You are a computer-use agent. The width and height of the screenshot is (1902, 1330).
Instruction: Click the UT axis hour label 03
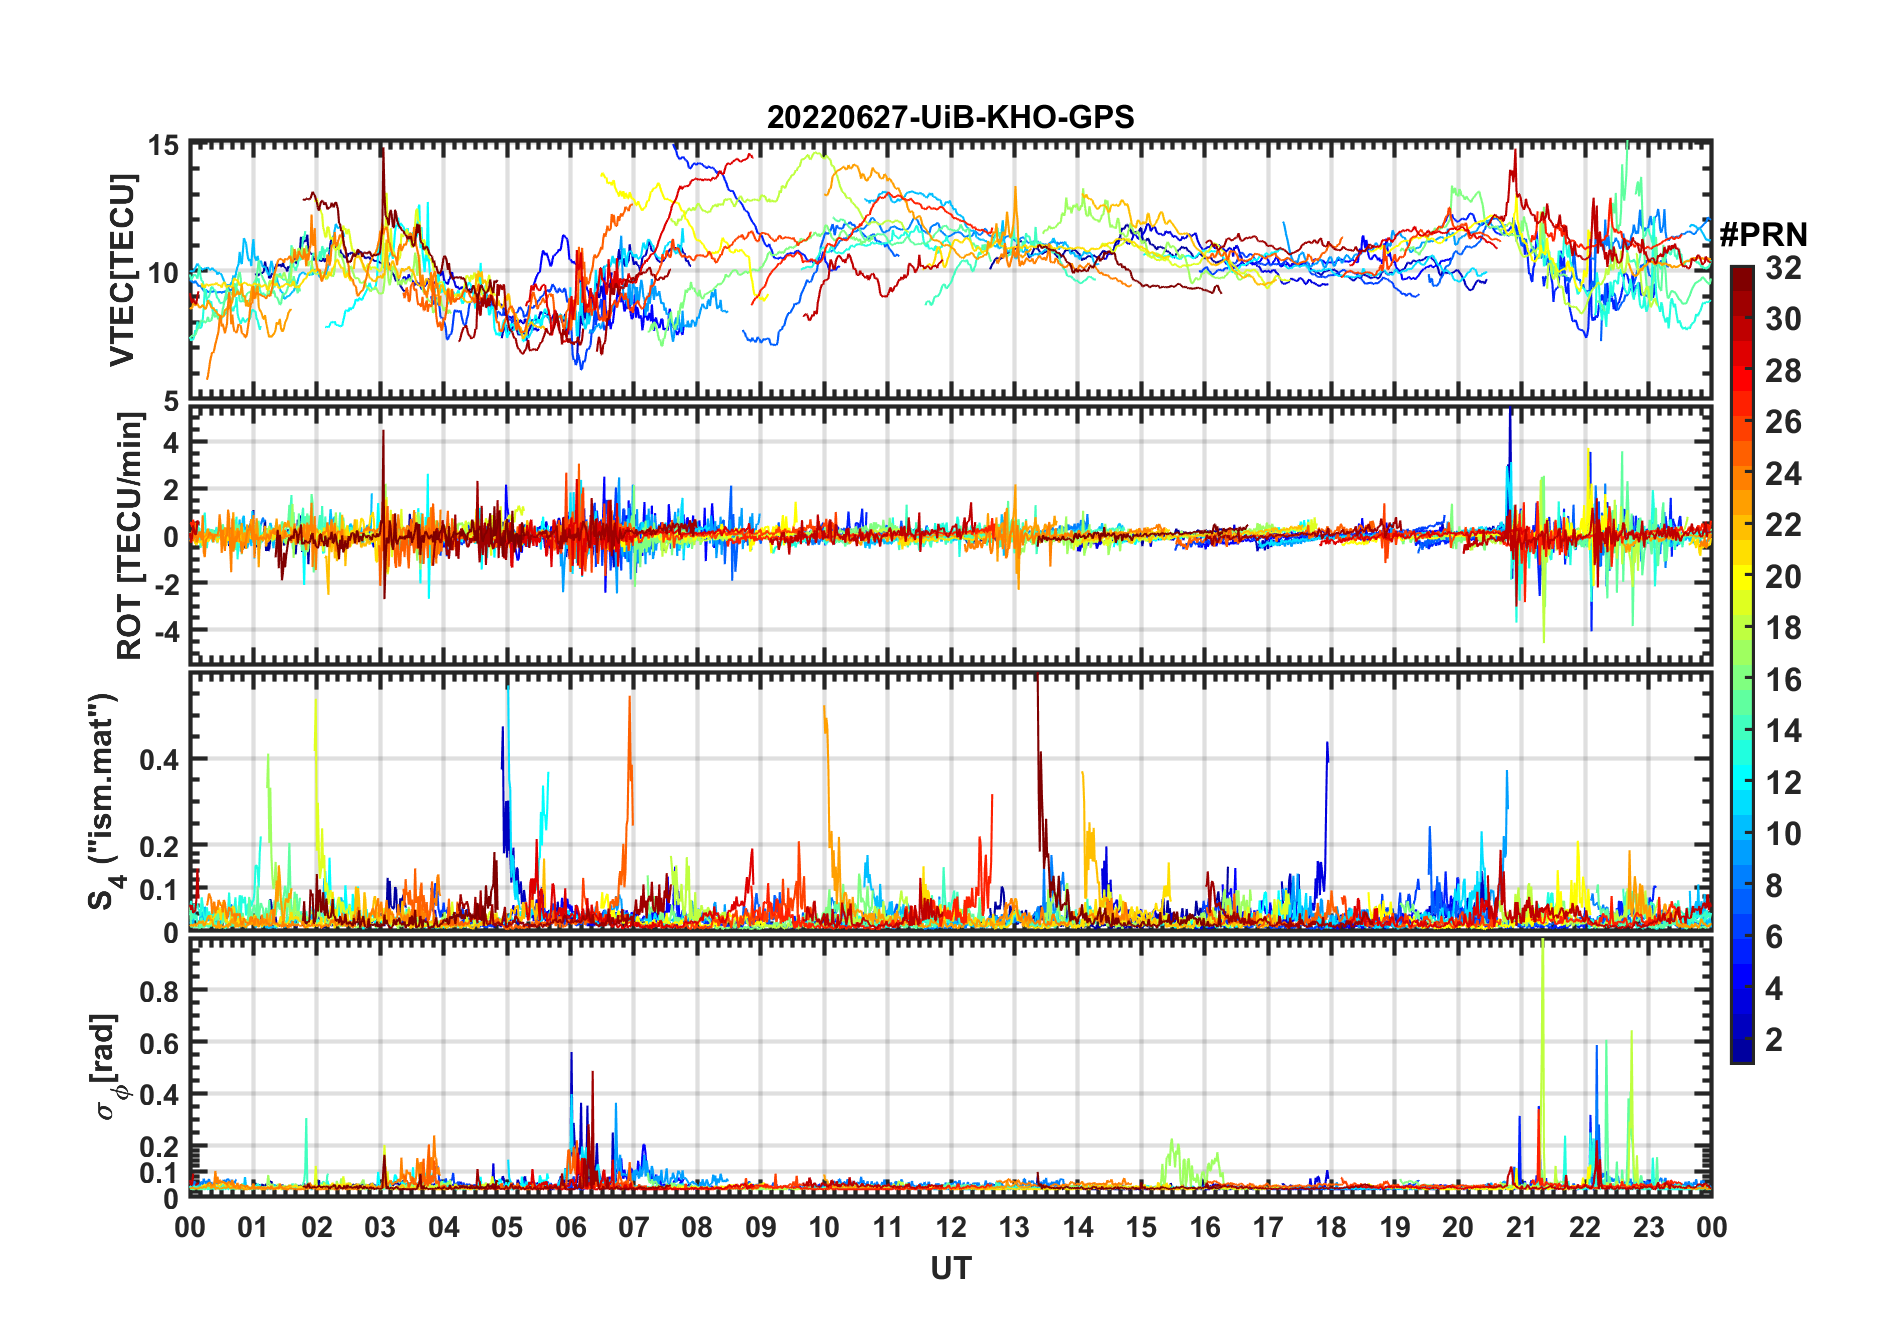pos(380,1227)
